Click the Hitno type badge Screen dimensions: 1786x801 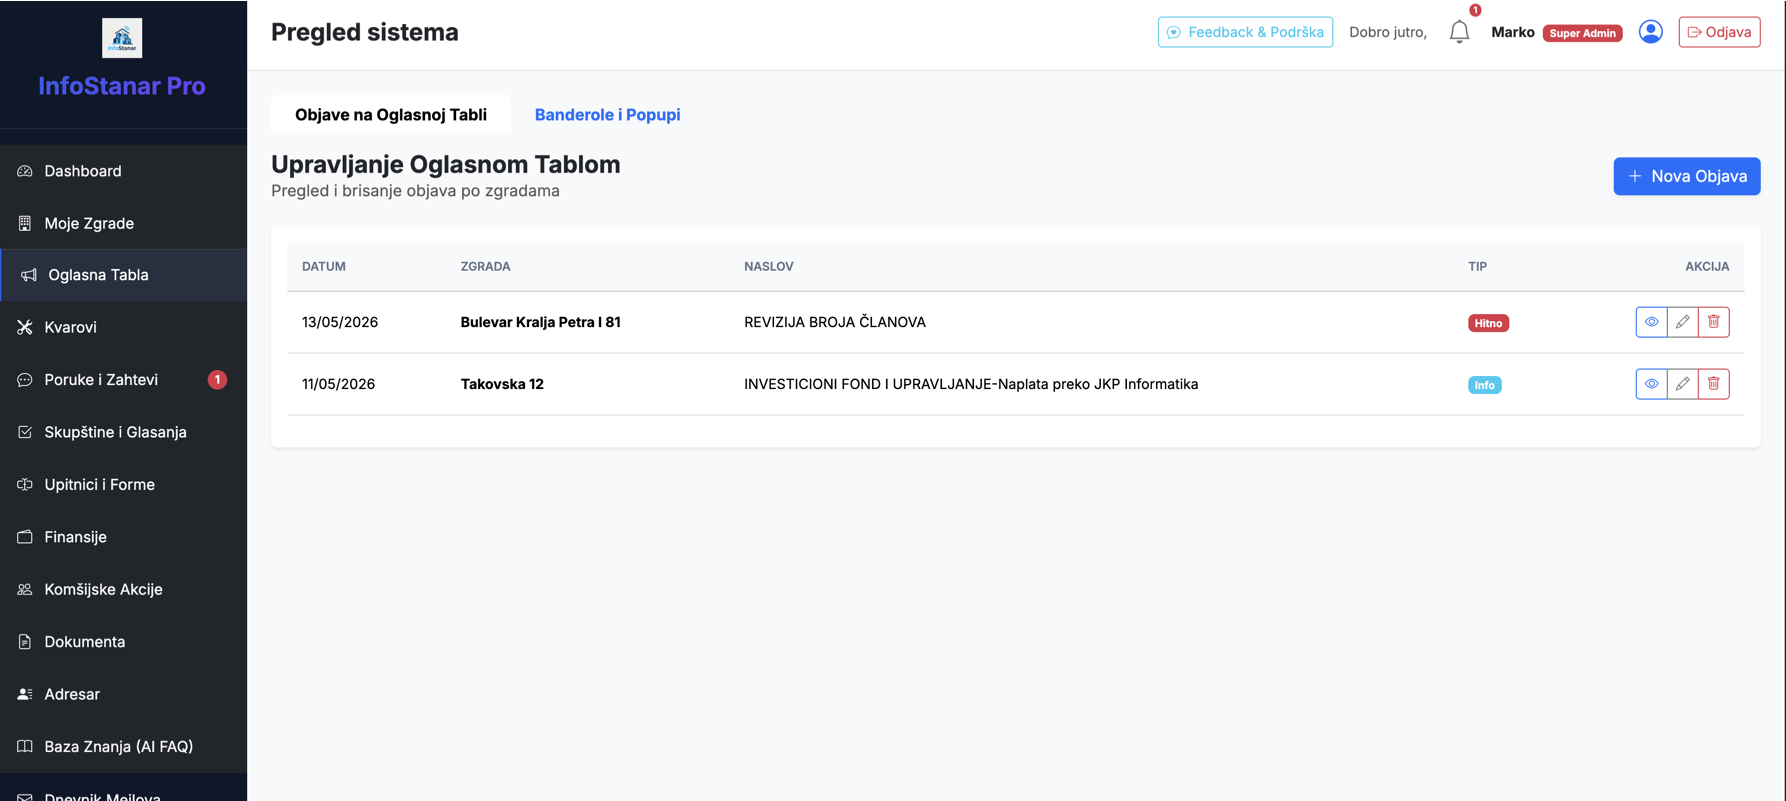(x=1488, y=323)
